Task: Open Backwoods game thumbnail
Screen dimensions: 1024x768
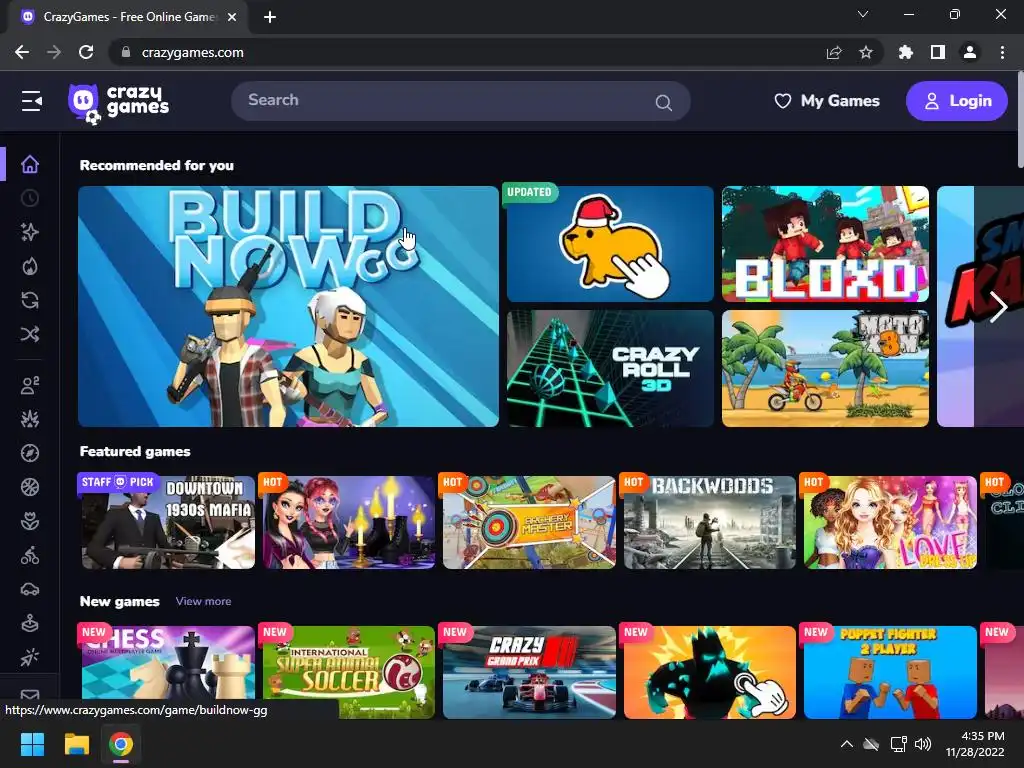Action: pos(710,522)
